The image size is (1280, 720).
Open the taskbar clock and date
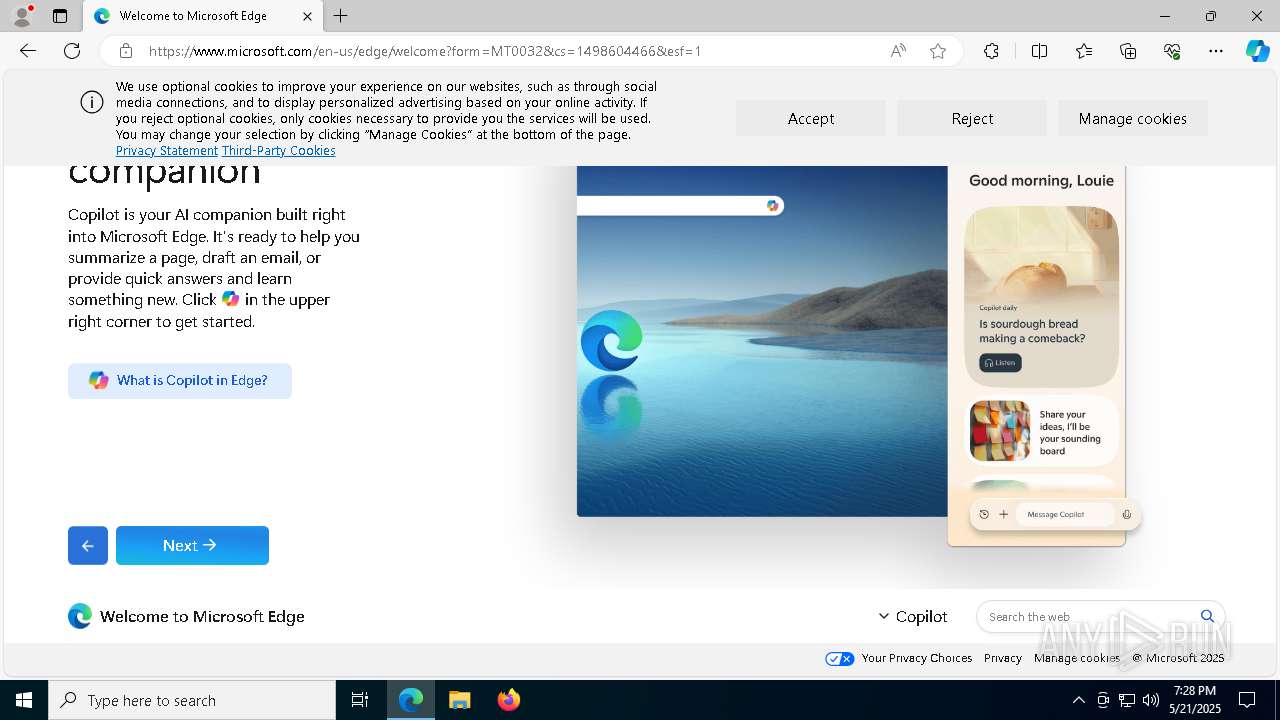[1194, 700]
